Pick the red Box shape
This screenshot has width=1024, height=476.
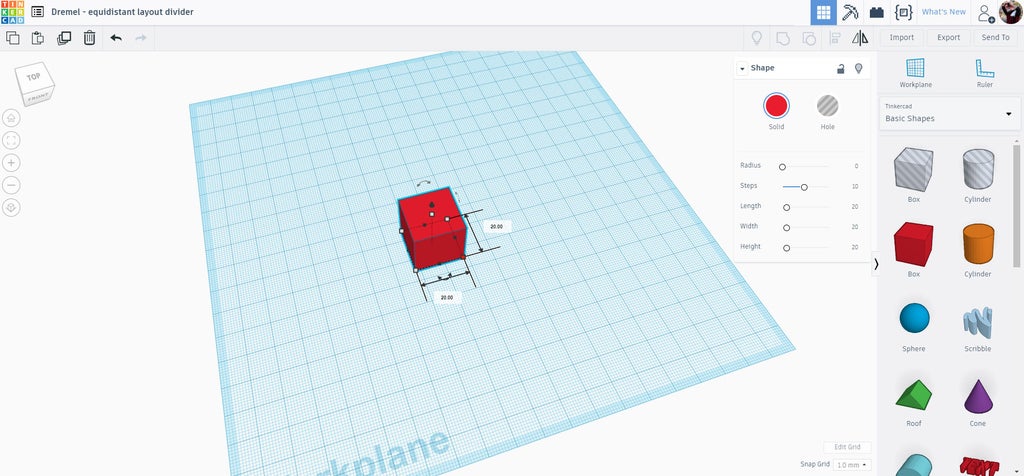pyautogui.click(x=913, y=244)
